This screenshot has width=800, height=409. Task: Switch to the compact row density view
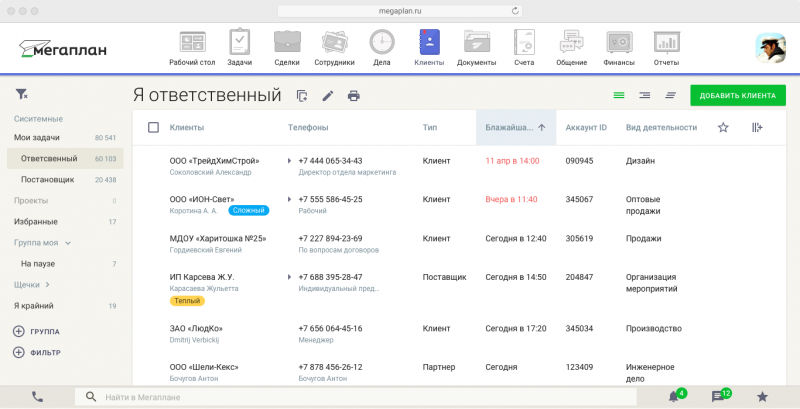pos(670,95)
